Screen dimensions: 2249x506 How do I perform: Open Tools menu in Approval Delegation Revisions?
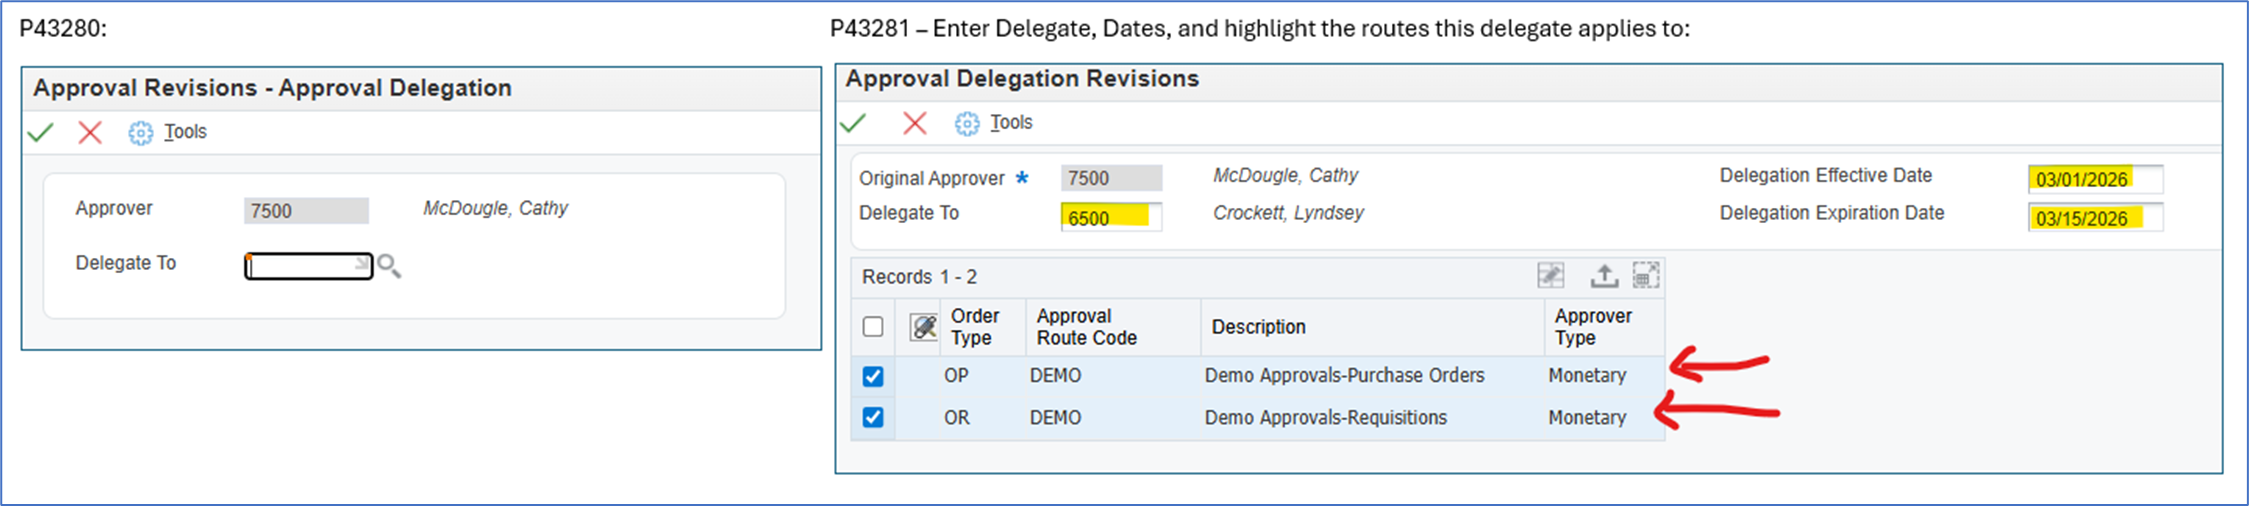[1011, 122]
